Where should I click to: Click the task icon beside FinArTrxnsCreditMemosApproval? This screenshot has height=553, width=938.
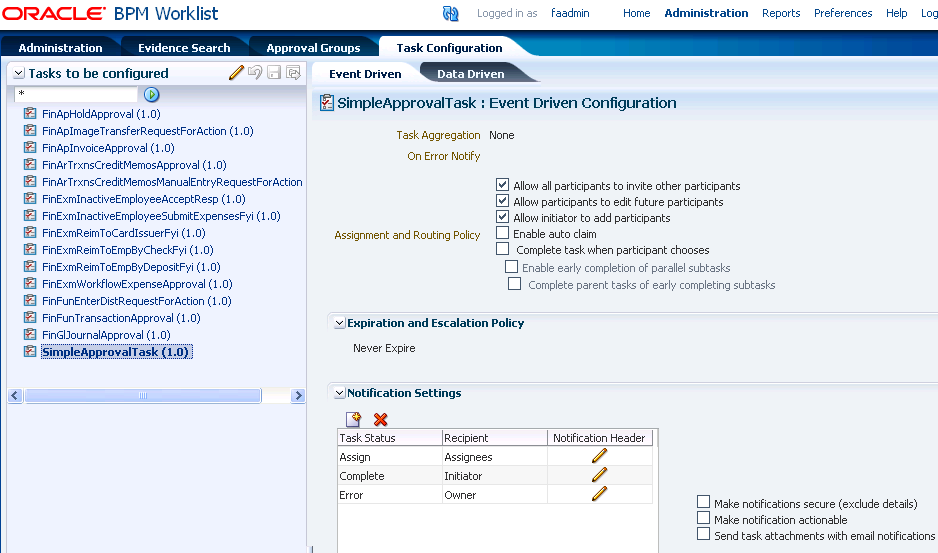(x=30, y=164)
